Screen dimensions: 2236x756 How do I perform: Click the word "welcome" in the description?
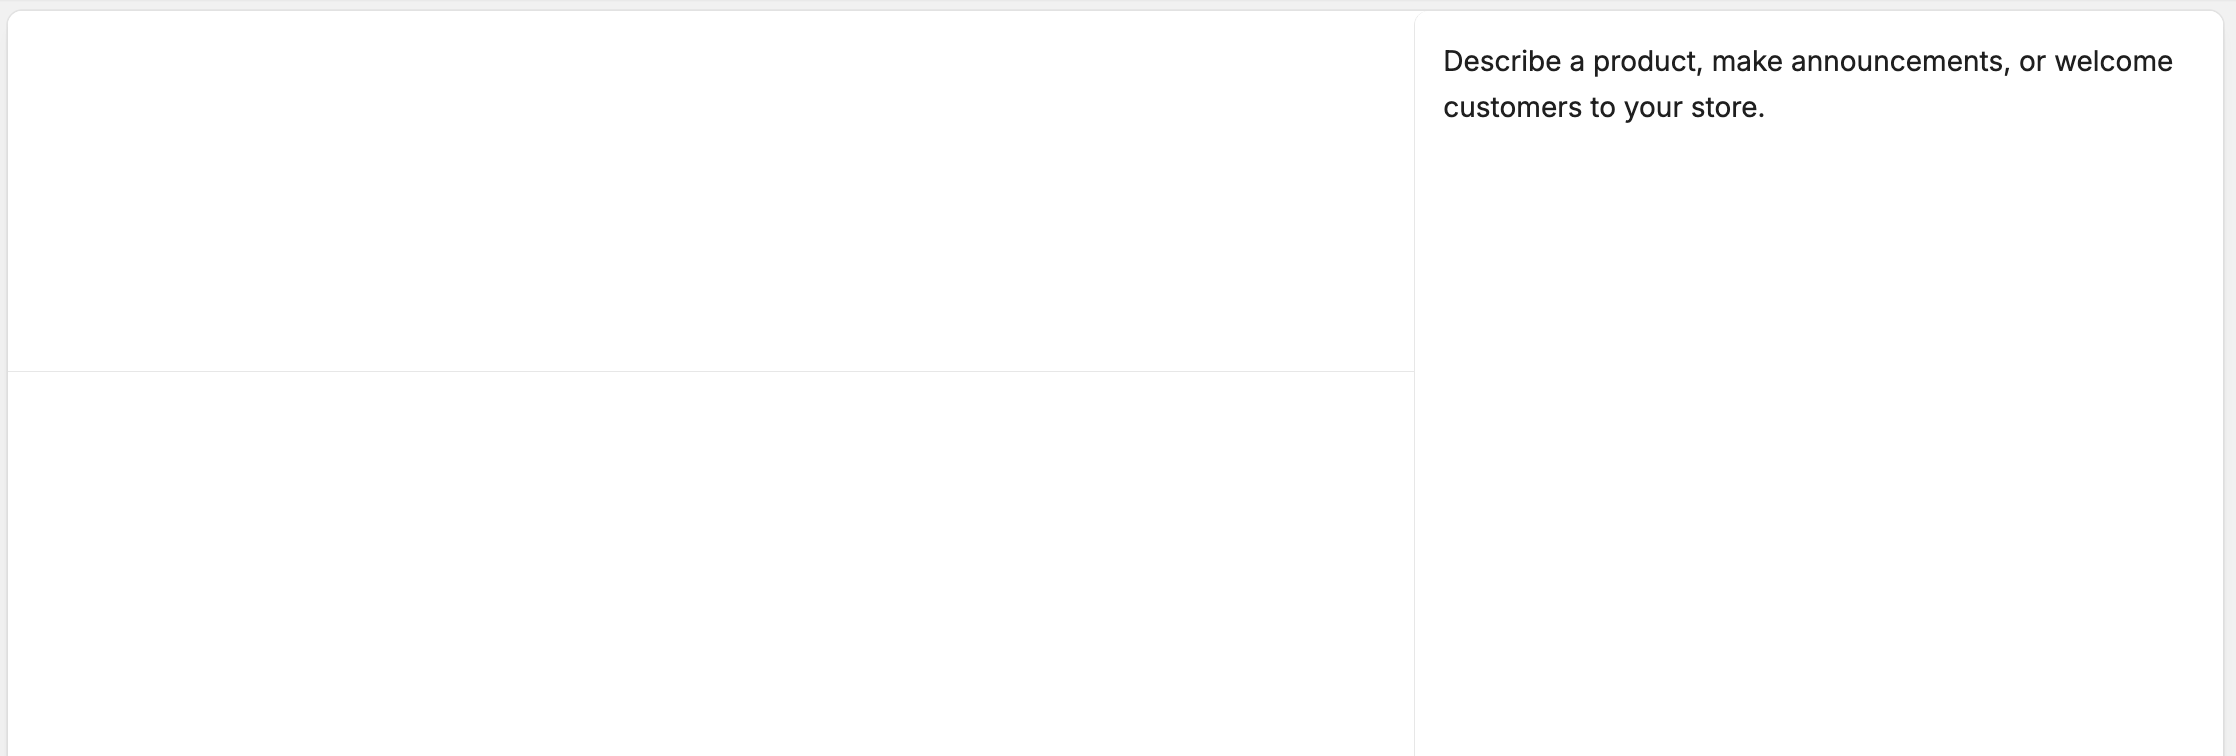coord(2113,62)
